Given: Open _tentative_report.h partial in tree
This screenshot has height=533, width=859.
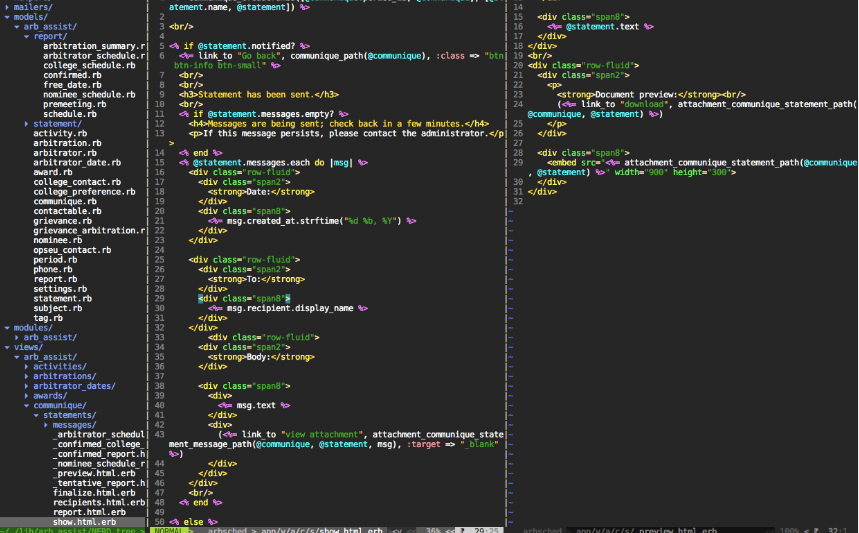Looking at the screenshot, I should [99, 483].
